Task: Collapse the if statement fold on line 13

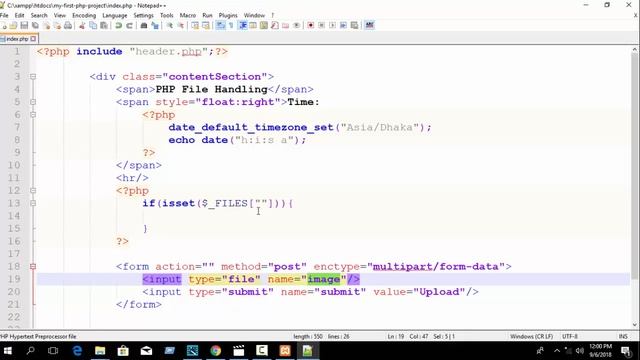Action: pos(33,203)
